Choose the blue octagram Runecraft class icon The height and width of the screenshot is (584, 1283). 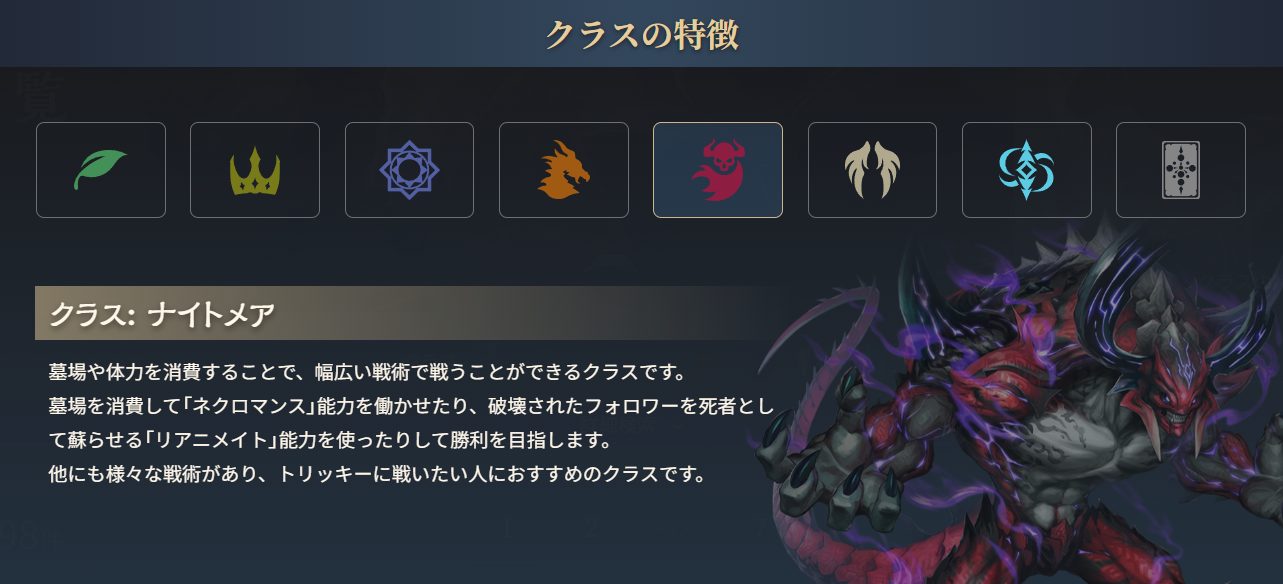click(x=409, y=170)
